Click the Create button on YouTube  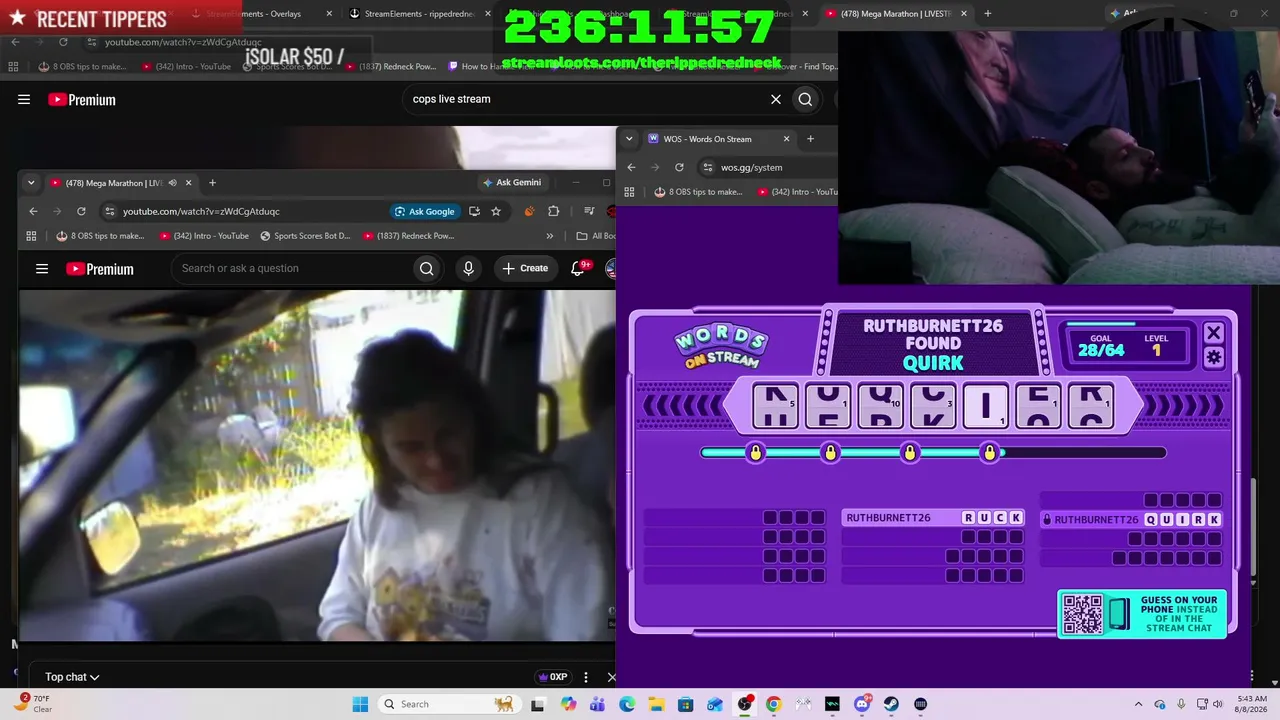(525, 268)
